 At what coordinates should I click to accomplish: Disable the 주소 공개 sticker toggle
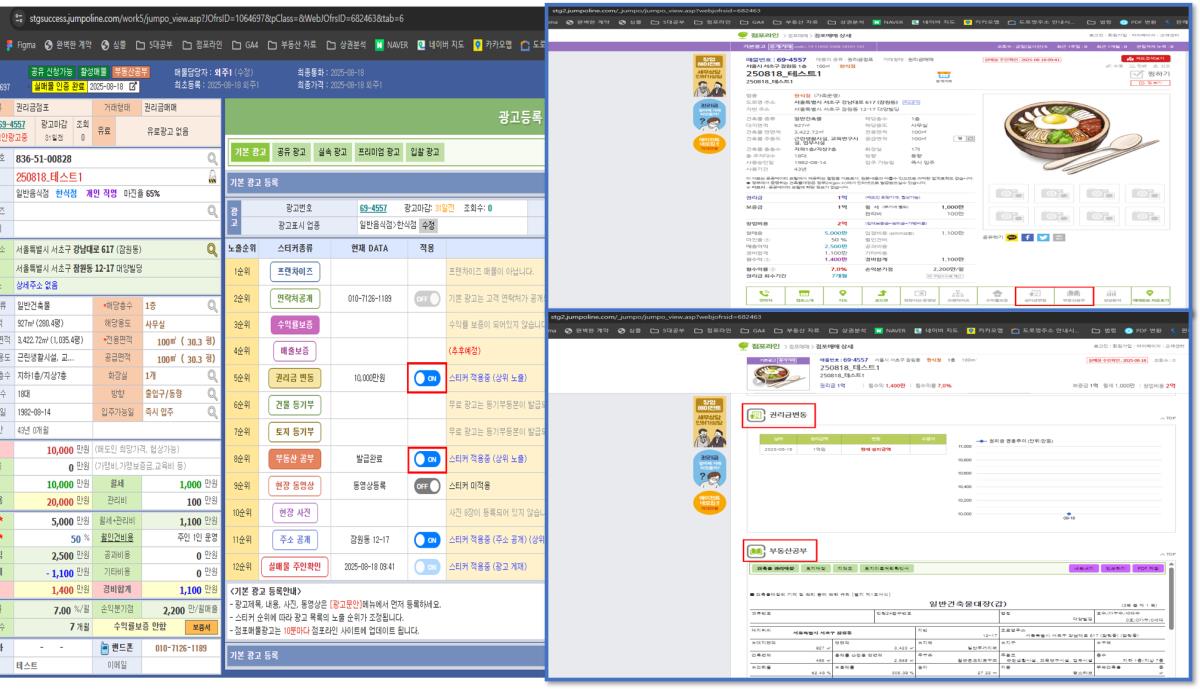pyautogui.click(x=427, y=540)
